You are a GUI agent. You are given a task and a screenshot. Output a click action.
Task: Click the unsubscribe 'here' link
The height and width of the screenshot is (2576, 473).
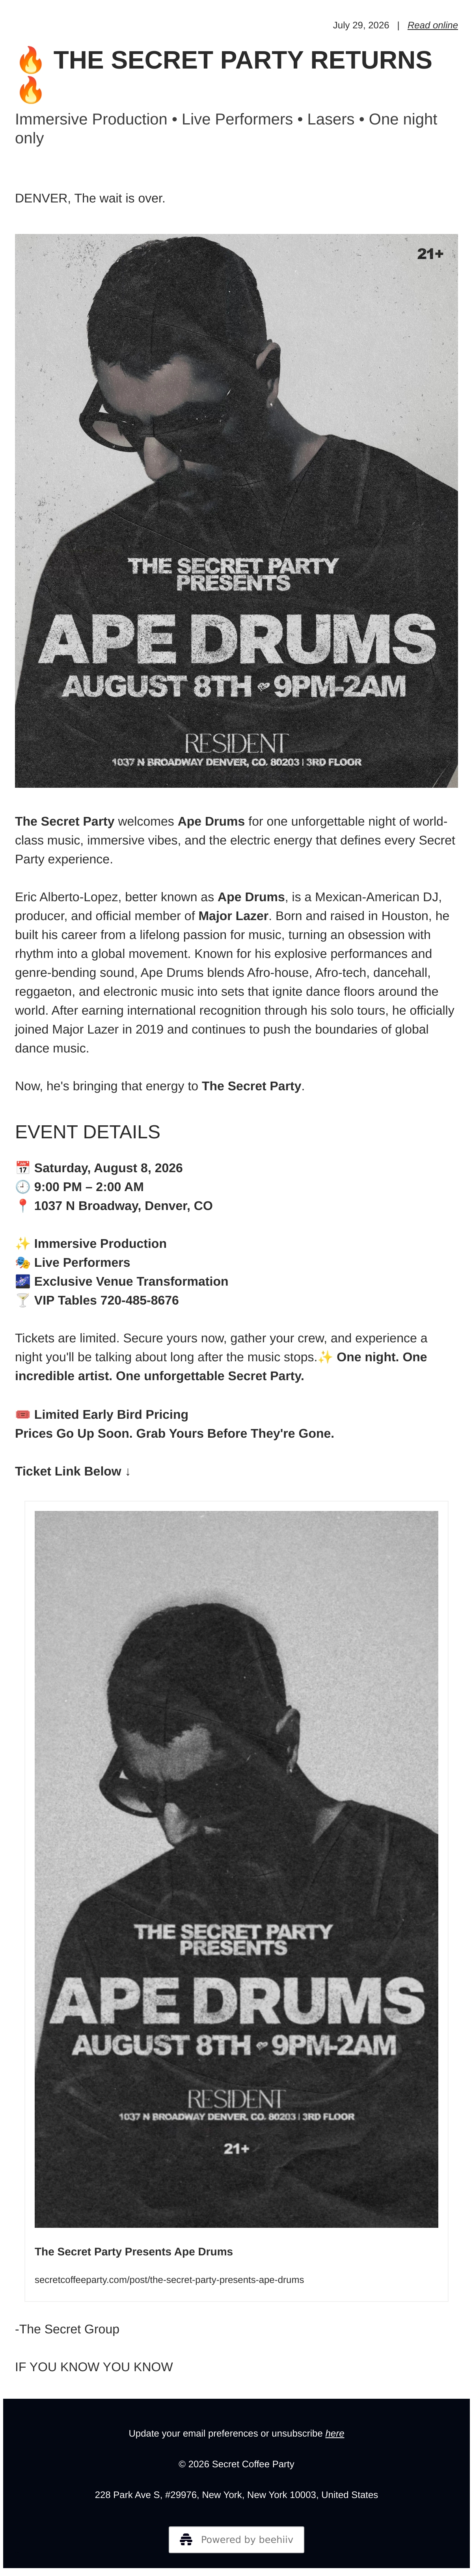[x=335, y=2433]
